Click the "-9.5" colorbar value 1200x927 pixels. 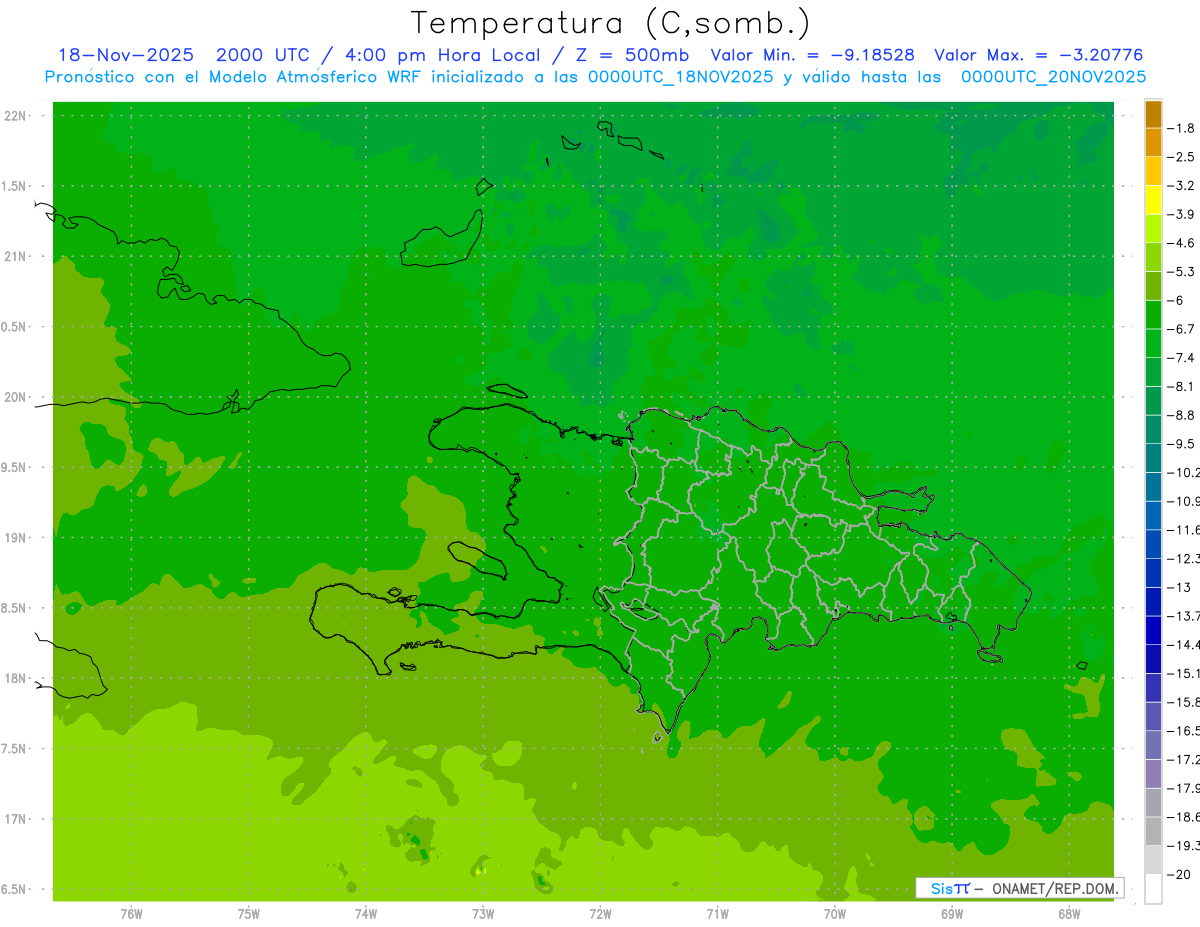point(1181,443)
